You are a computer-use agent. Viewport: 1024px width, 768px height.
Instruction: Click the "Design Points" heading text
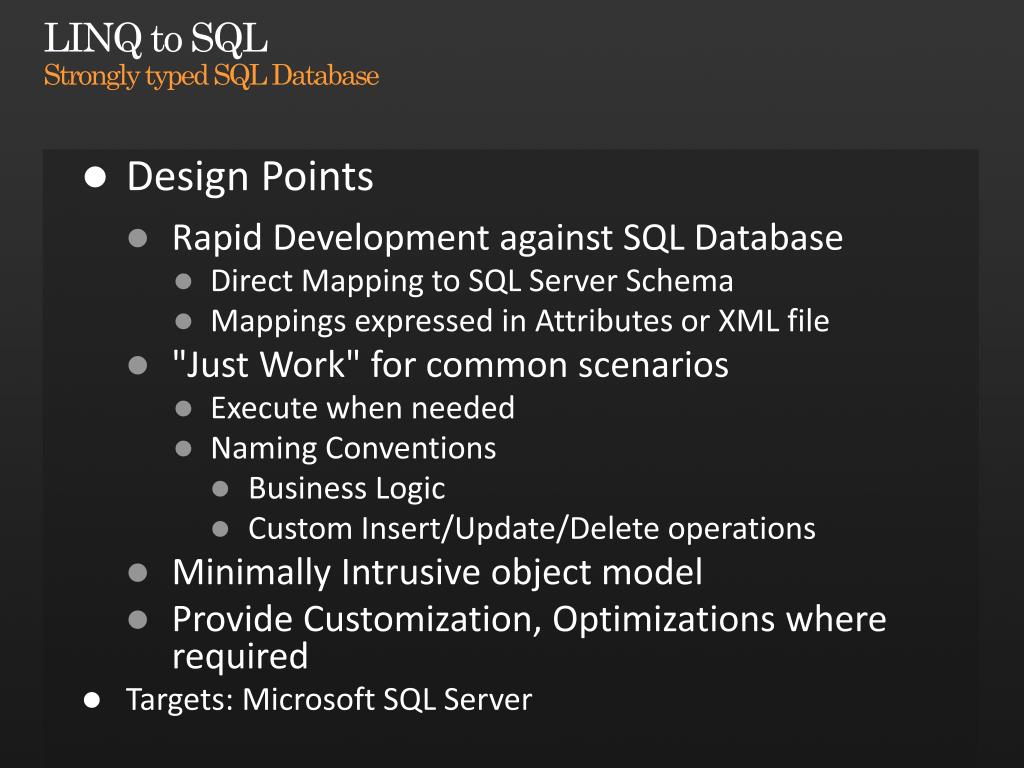pos(250,177)
